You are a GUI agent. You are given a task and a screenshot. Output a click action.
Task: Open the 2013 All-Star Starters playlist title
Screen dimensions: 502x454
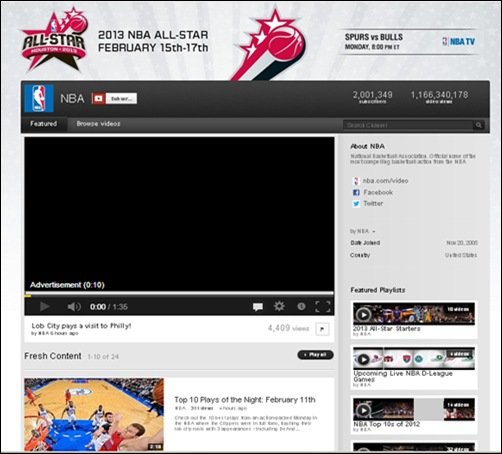(x=387, y=329)
